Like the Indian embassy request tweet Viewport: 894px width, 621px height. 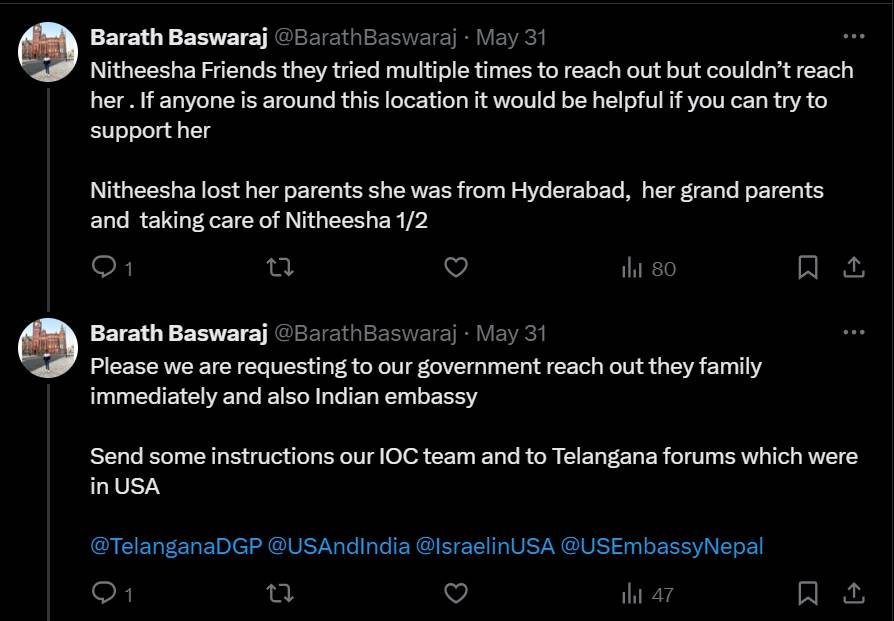[x=456, y=594]
